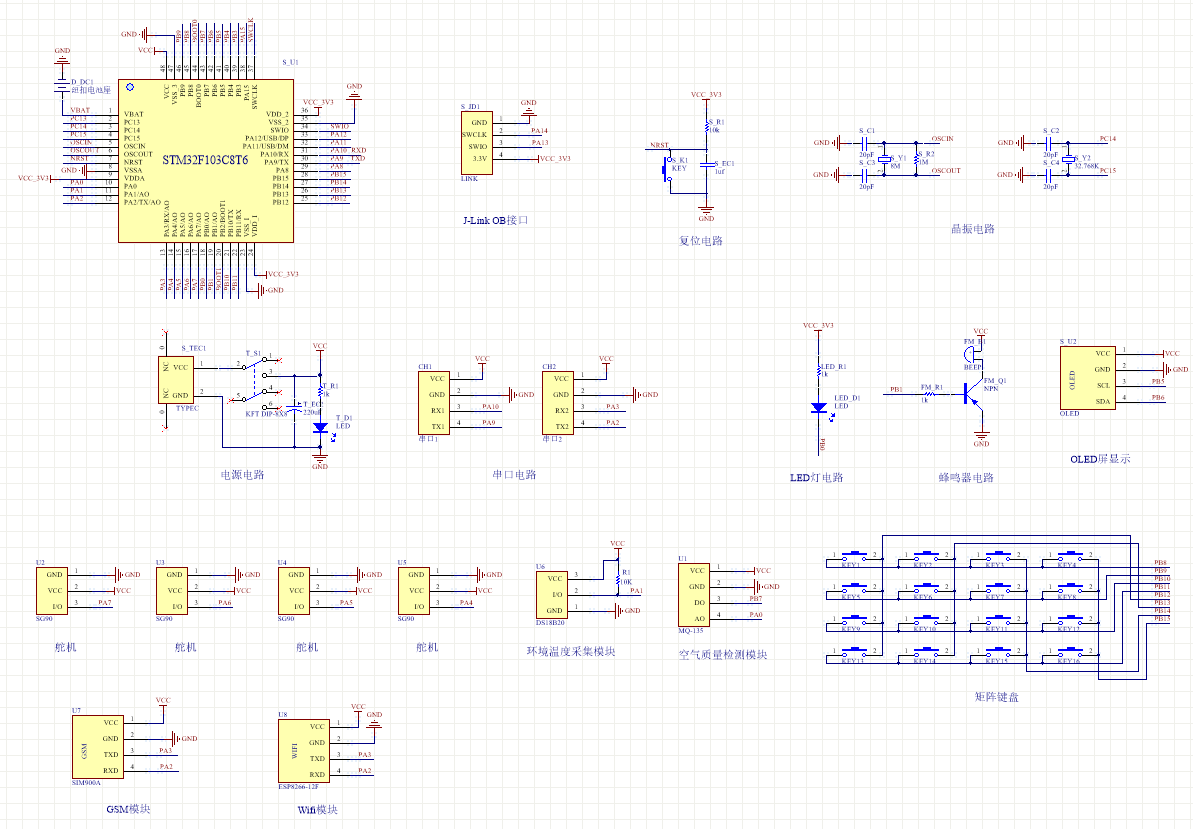Viewport: 1193px width, 829px height.
Task: Click the 32.768K crystal S_Y2
Action: 1068,159
